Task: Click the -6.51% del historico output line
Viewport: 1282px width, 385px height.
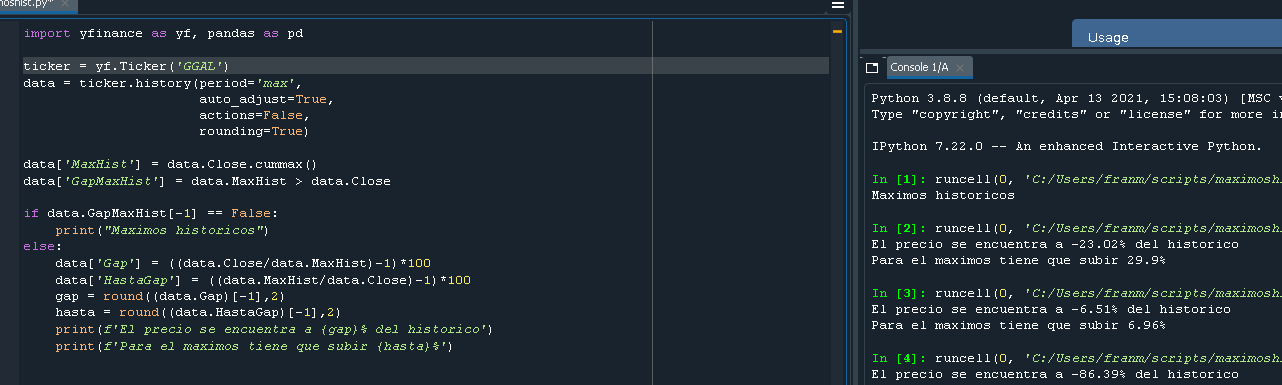Action: (x=1051, y=309)
